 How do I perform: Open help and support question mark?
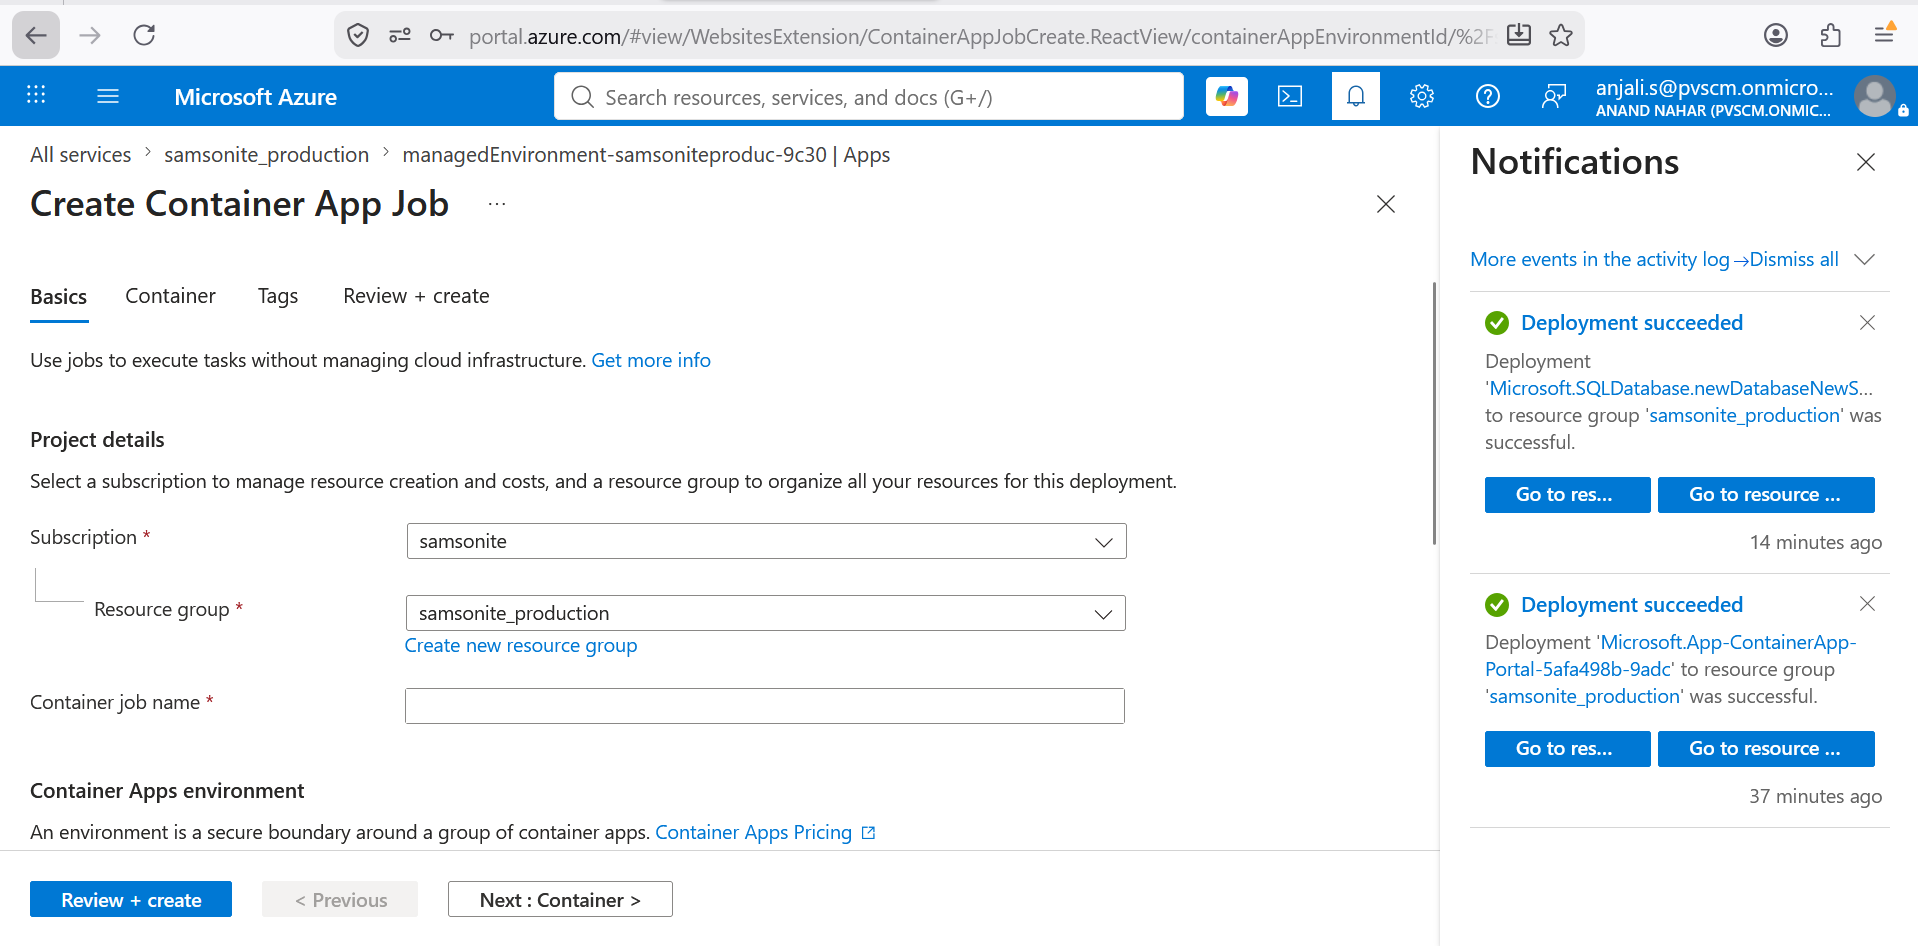[x=1488, y=96]
